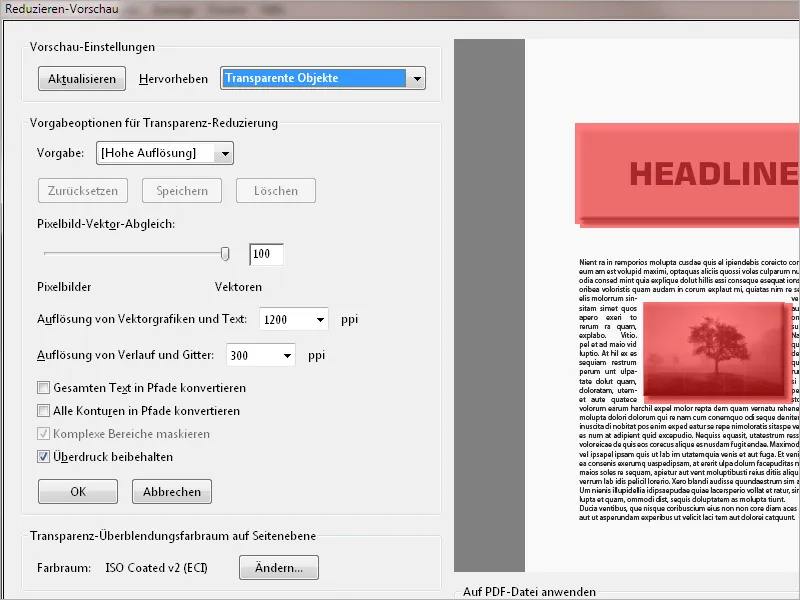Enable Gesamten Text in Pfade konvertieren
The image size is (800, 600).
point(43,388)
